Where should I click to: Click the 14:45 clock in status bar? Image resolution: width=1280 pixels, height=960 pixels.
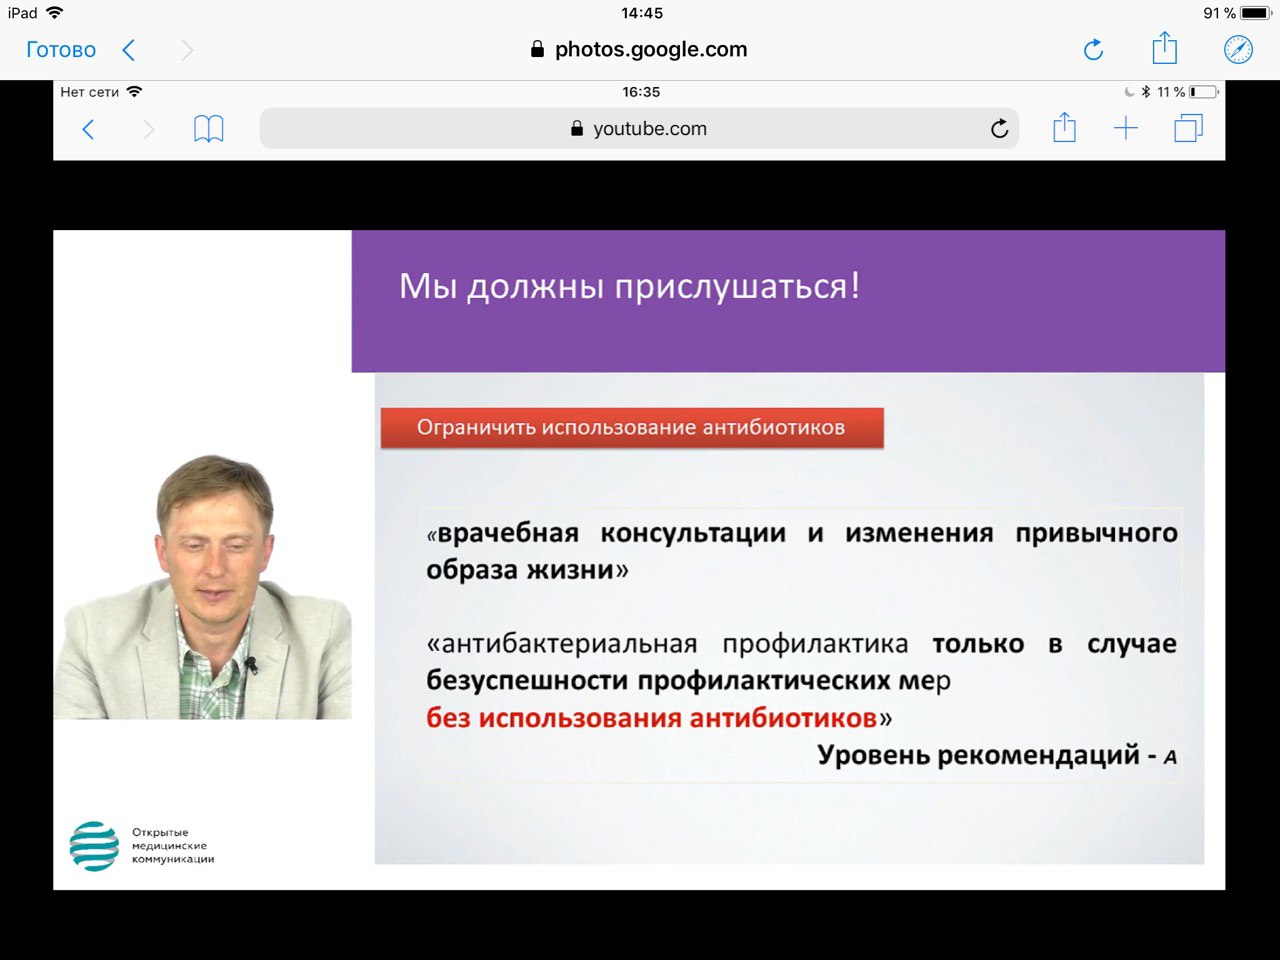[x=641, y=13]
